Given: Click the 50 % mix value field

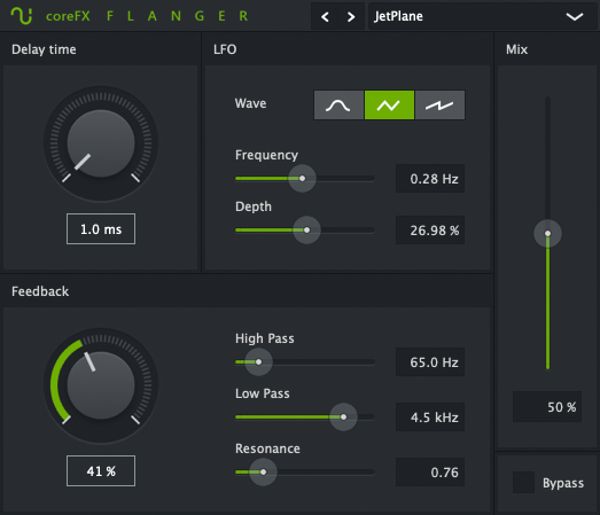Looking at the screenshot, I should coord(547,407).
